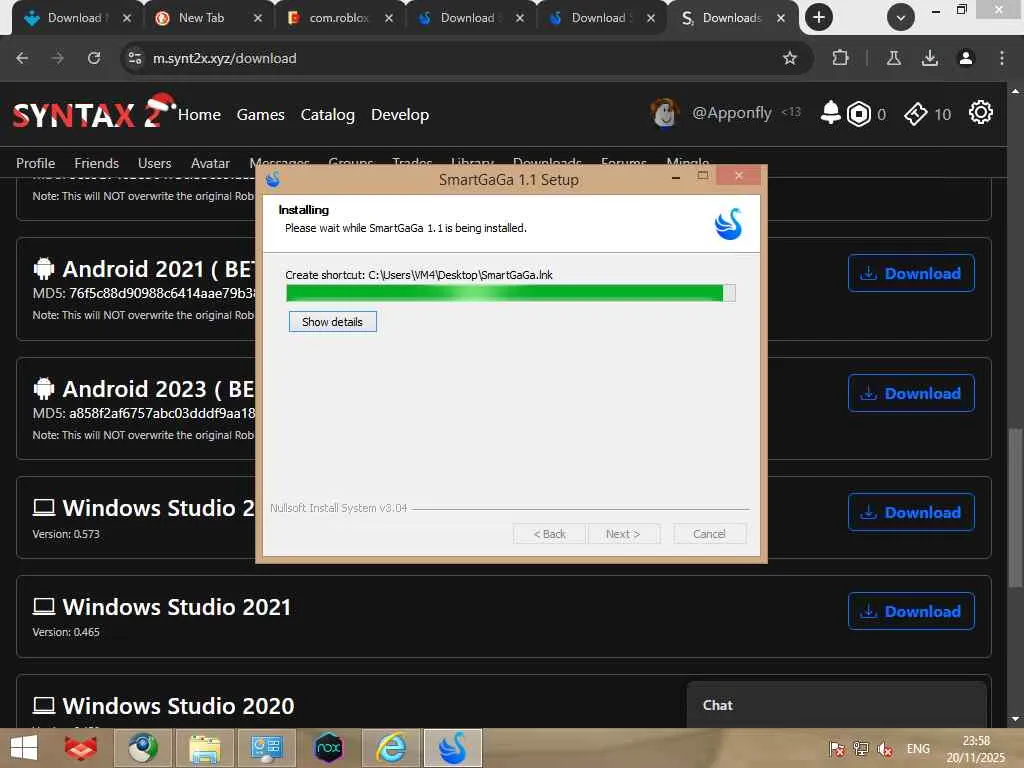Screen dimensions: 1024x768
Task: Click Show details in SmartGaGa installer
Action: coord(332,321)
